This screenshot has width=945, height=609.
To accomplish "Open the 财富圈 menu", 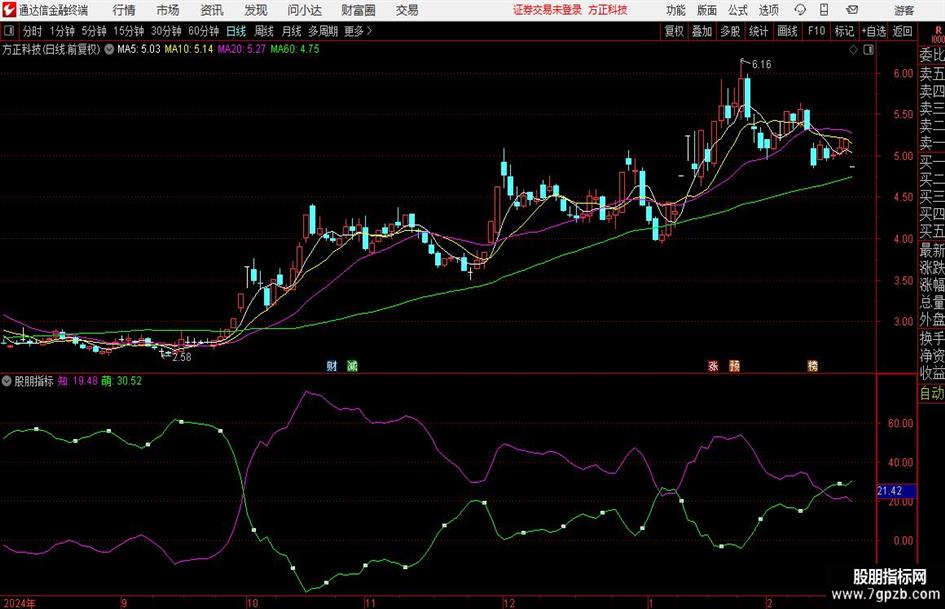I will tap(359, 10).
